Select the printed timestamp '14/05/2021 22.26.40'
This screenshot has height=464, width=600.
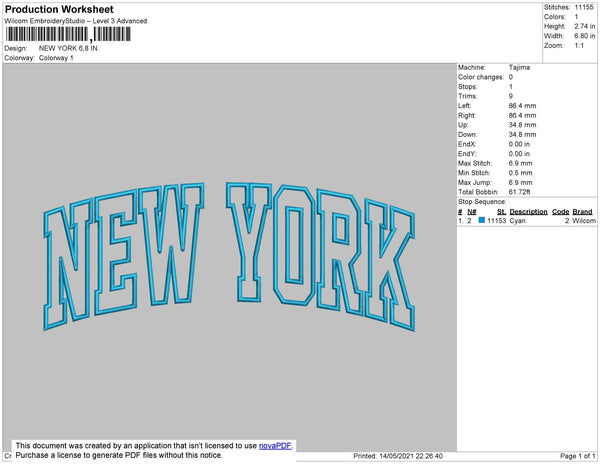pos(411,456)
